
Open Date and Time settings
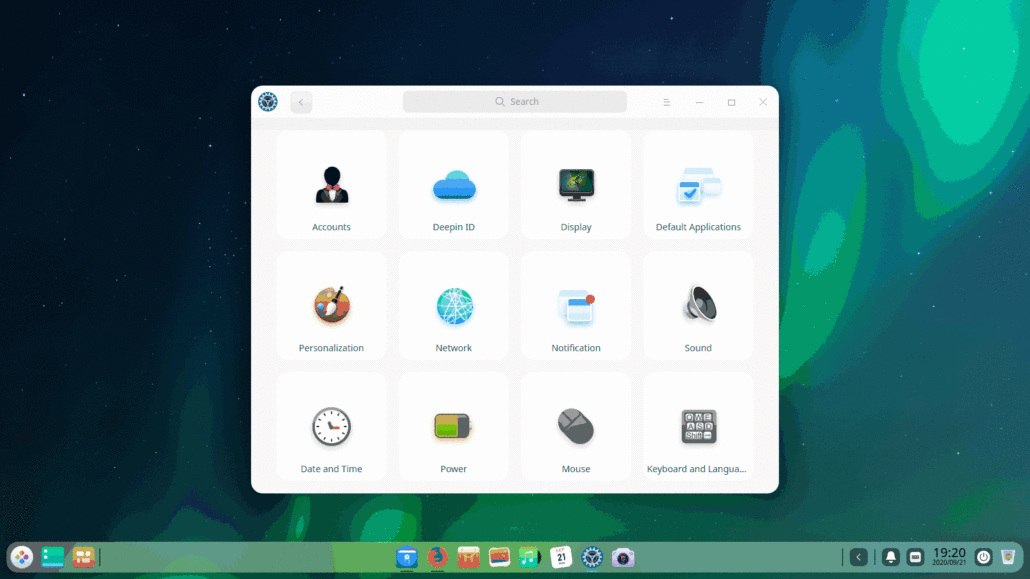pyautogui.click(x=331, y=428)
